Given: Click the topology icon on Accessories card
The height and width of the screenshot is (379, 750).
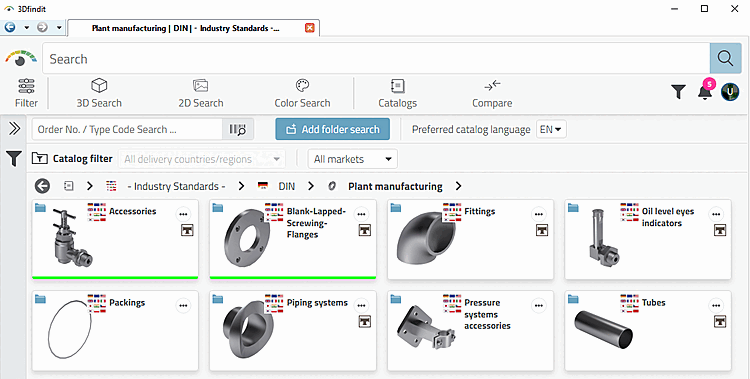Looking at the screenshot, I should pos(187,230).
